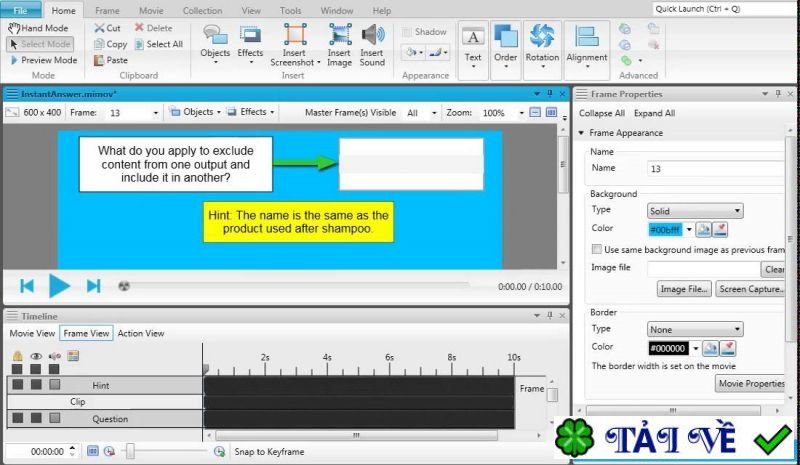Open the File menu

click(20, 10)
